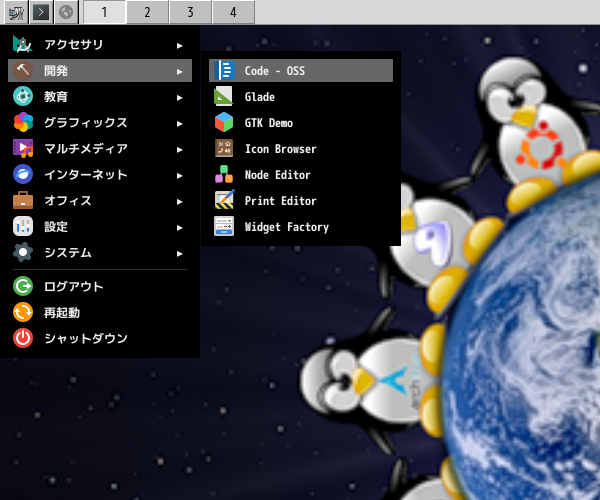Expand the アクセサリ submenu arrow

tap(179, 46)
